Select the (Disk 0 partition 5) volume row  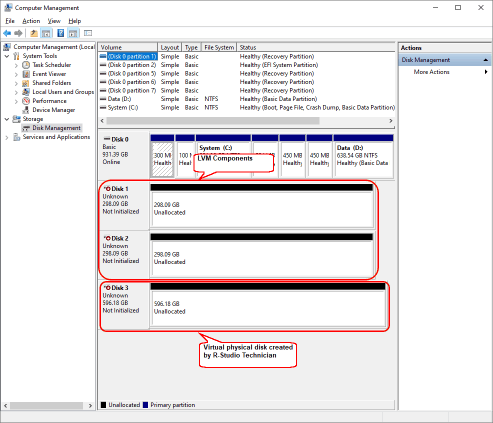click(x=247, y=73)
